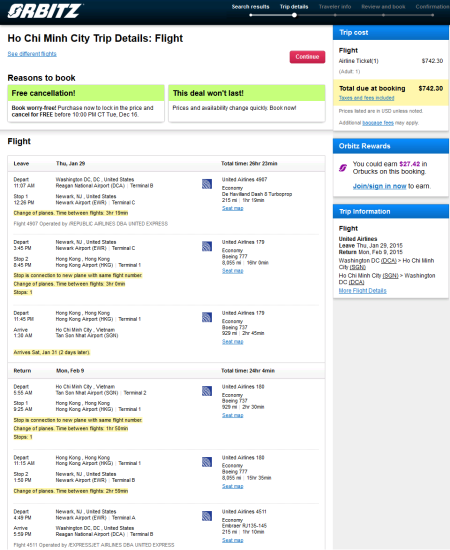The height and width of the screenshot is (550, 450).
Task: Click United logo for Hong Kong to Ho Chi Minh flight 179
Action: coord(207,317)
